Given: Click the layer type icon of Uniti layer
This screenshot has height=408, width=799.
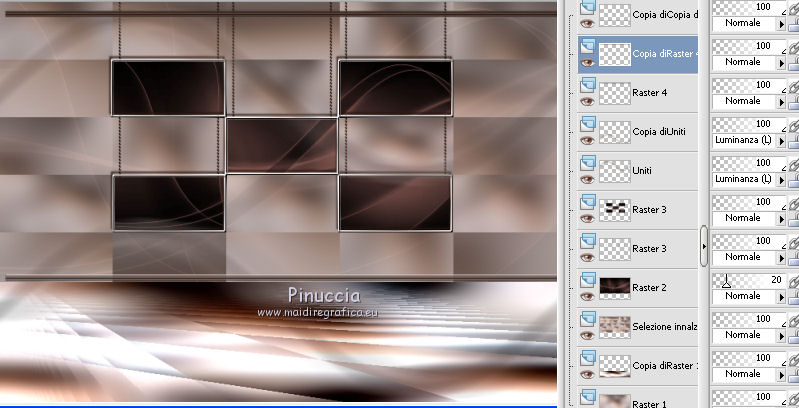Looking at the screenshot, I should [x=588, y=162].
